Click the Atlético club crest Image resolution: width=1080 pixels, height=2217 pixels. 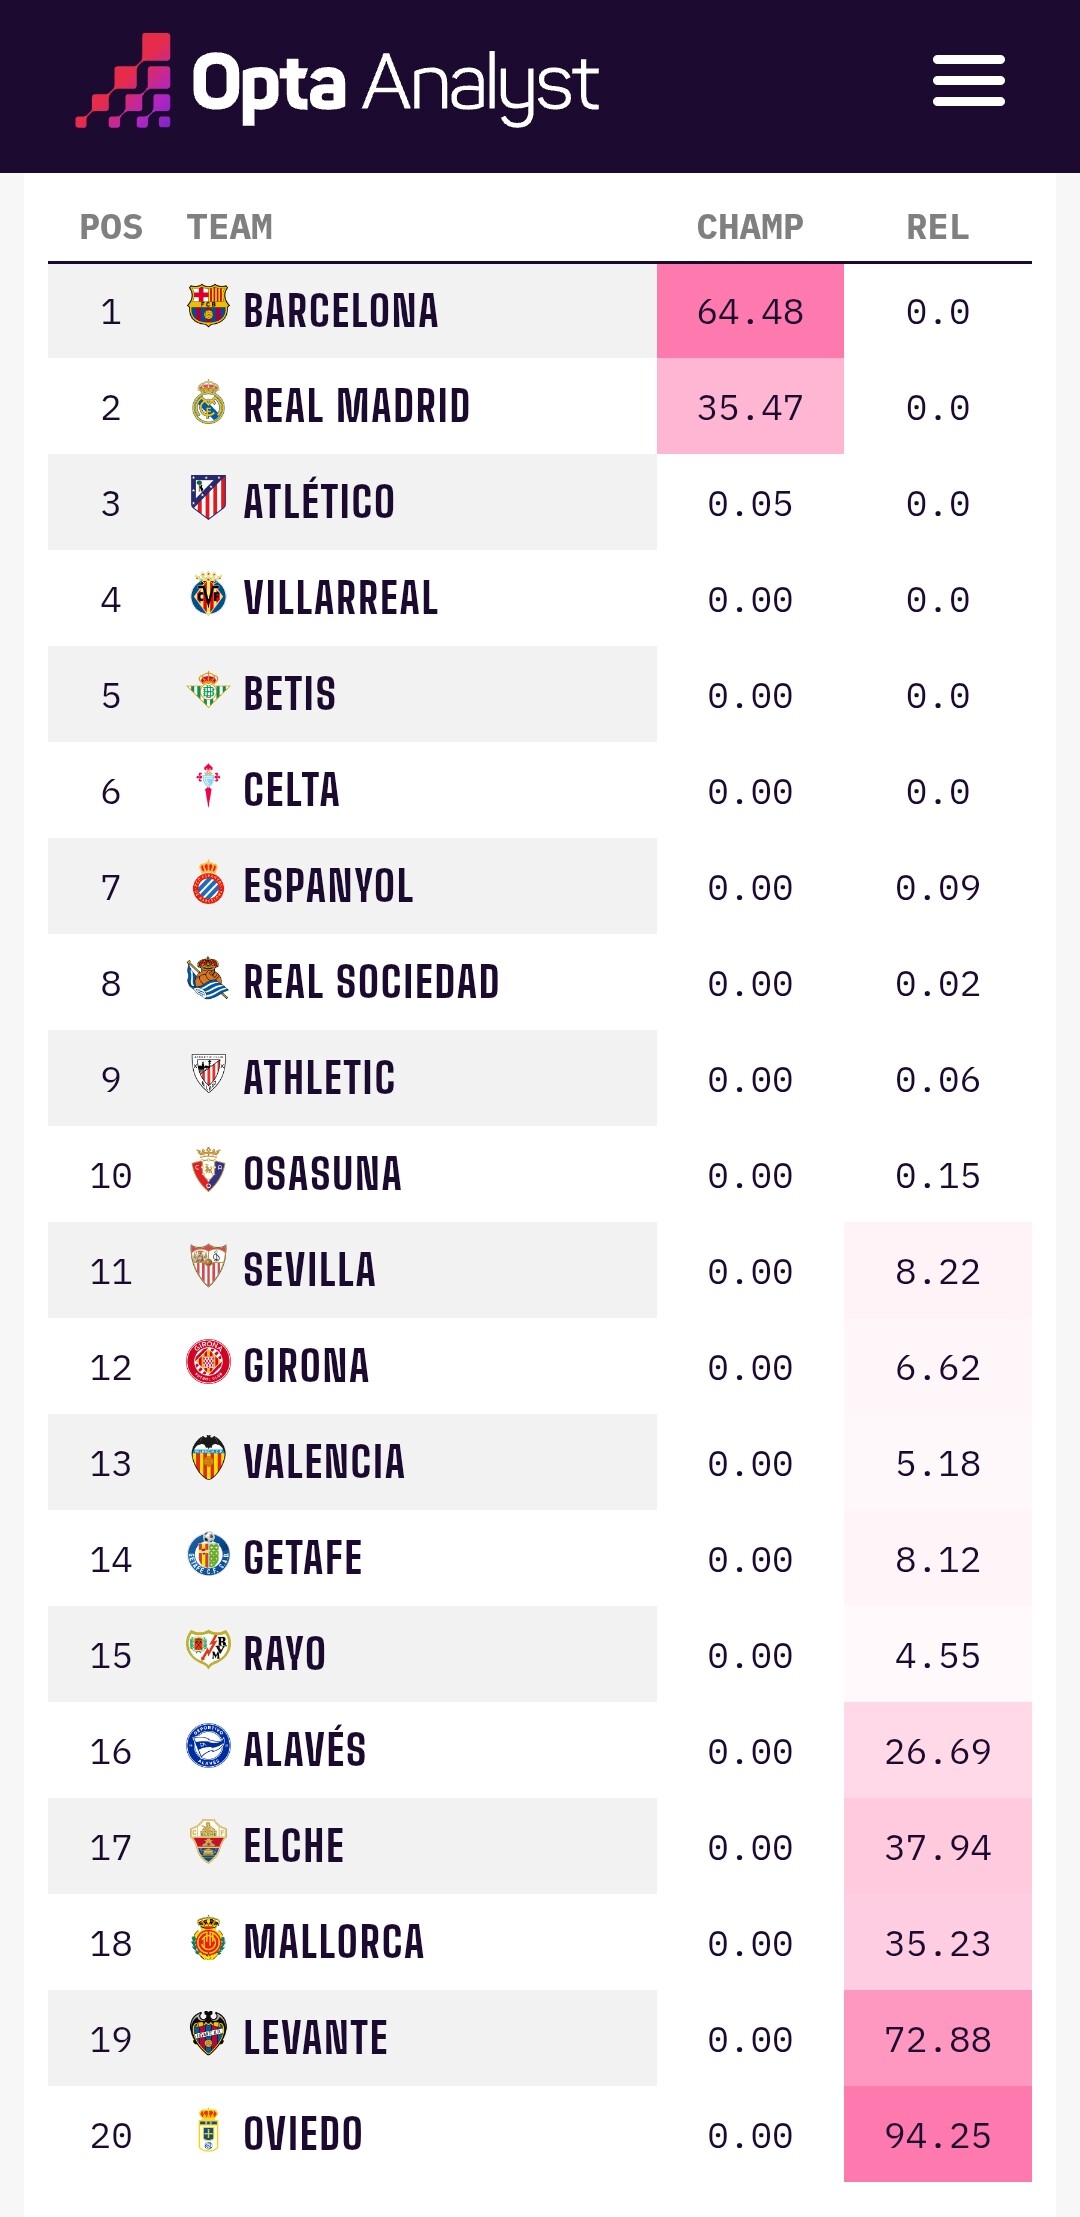pyautogui.click(x=208, y=497)
